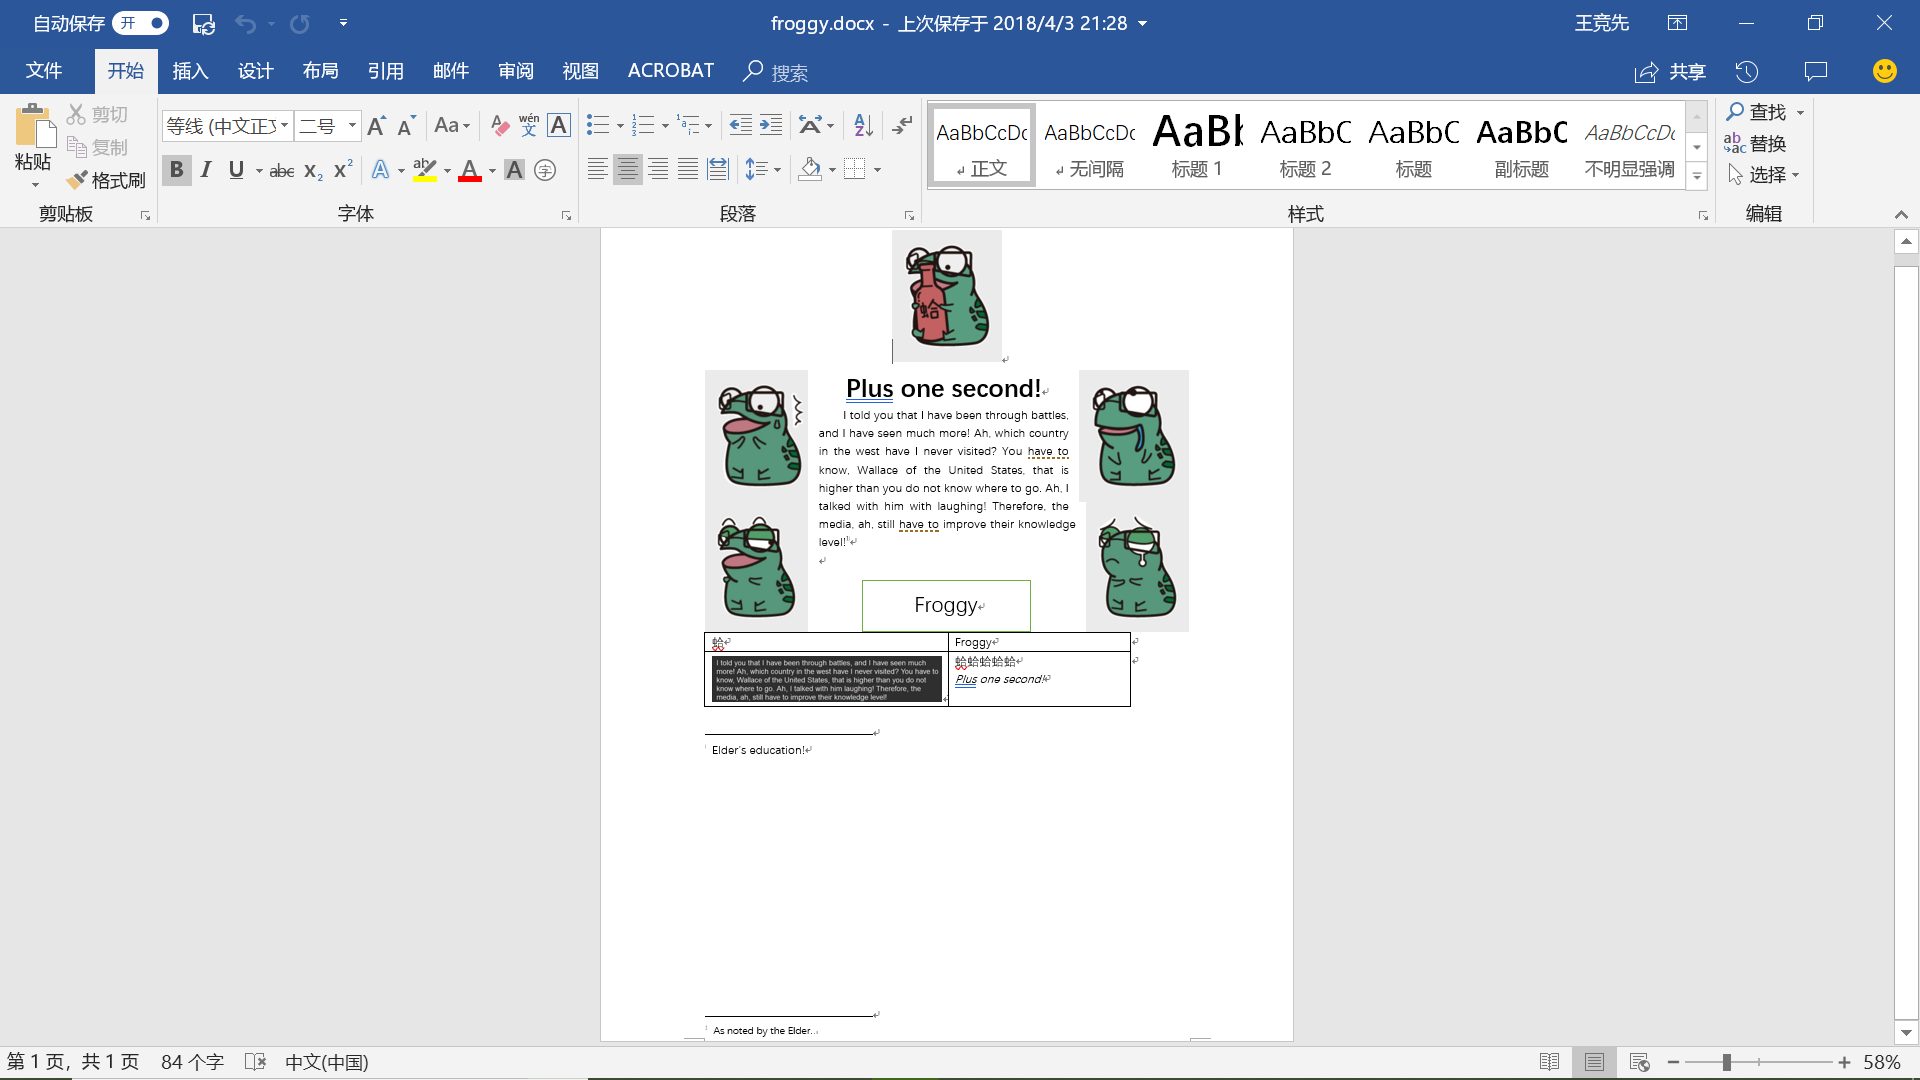This screenshot has width=1920, height=1080.
Task: Click the 替换 Replace button
Action: click(1756, 144)
